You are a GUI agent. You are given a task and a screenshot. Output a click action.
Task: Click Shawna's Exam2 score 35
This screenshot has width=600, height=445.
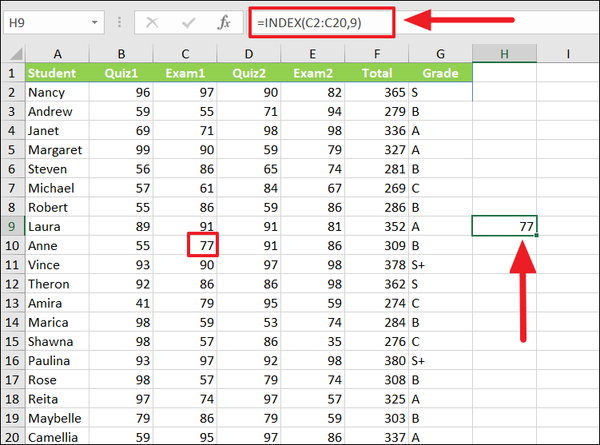(x=313, y=341)
